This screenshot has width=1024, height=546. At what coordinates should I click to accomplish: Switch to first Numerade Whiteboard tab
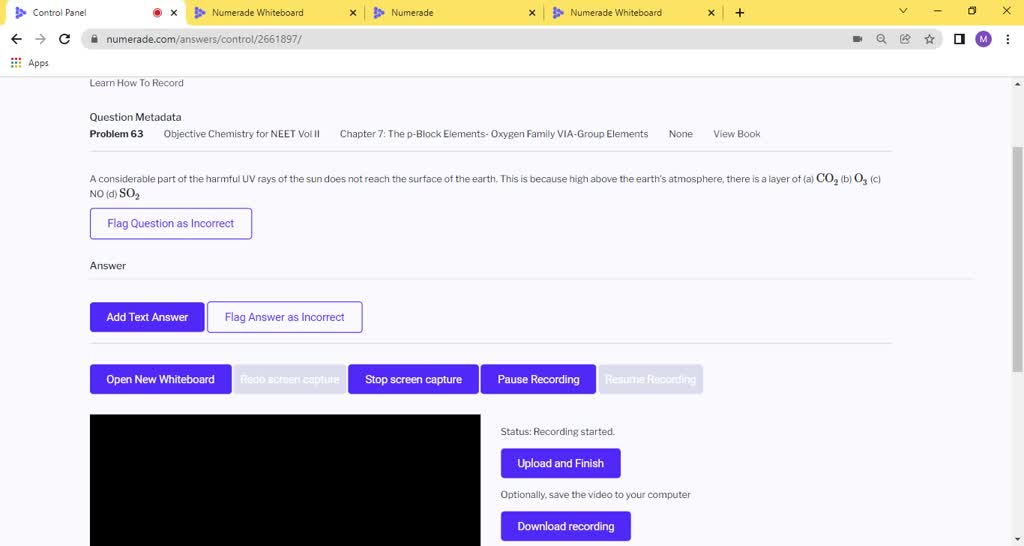pyautogui.click(x=257, y=13)
